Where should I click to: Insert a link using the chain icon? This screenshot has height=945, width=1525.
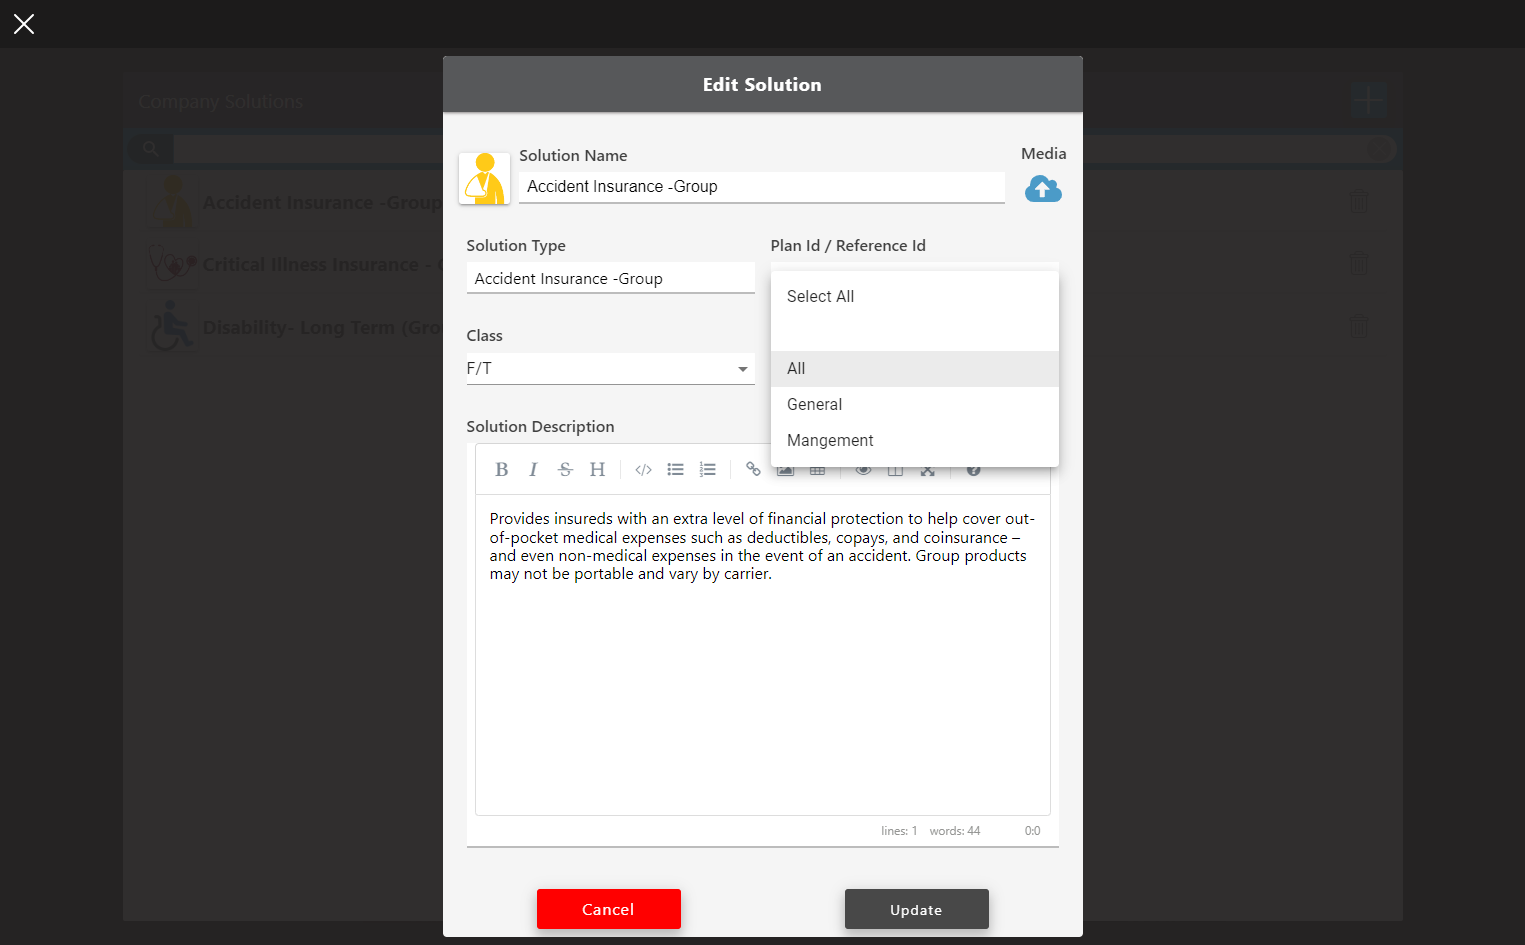753,469
